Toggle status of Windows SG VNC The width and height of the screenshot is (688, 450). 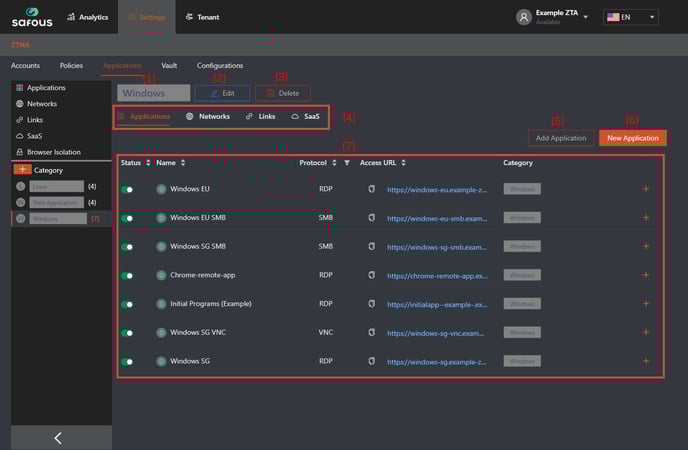coord(128,333)
